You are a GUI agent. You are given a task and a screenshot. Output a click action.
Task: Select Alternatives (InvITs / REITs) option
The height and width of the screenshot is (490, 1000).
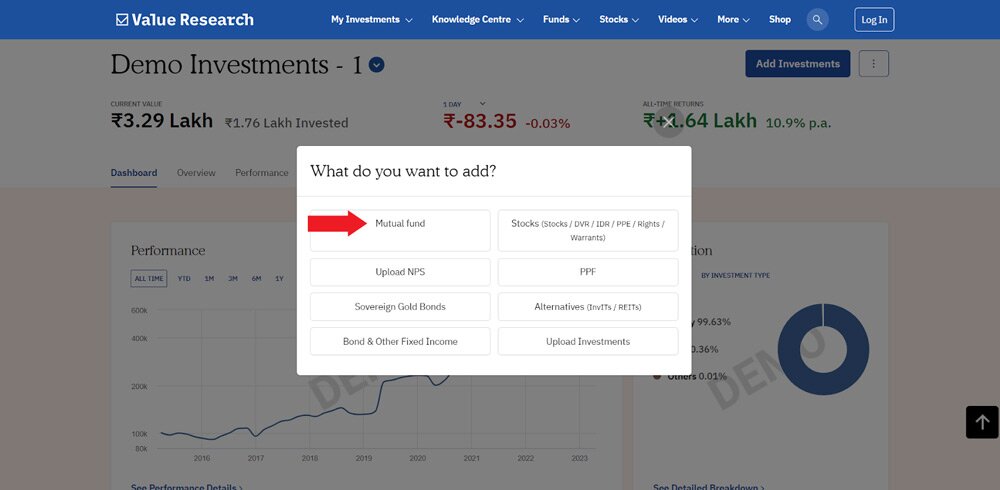coord(588,307)
